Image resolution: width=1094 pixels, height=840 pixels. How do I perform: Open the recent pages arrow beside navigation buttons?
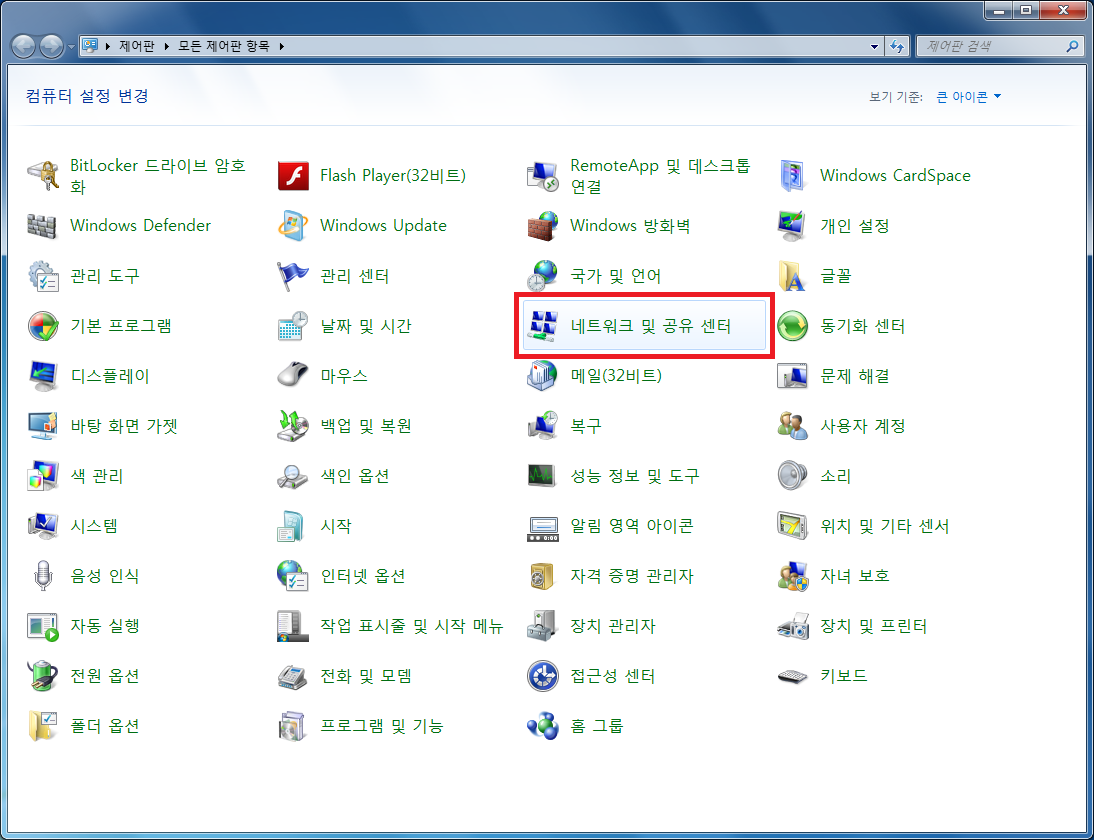(71, 47)
